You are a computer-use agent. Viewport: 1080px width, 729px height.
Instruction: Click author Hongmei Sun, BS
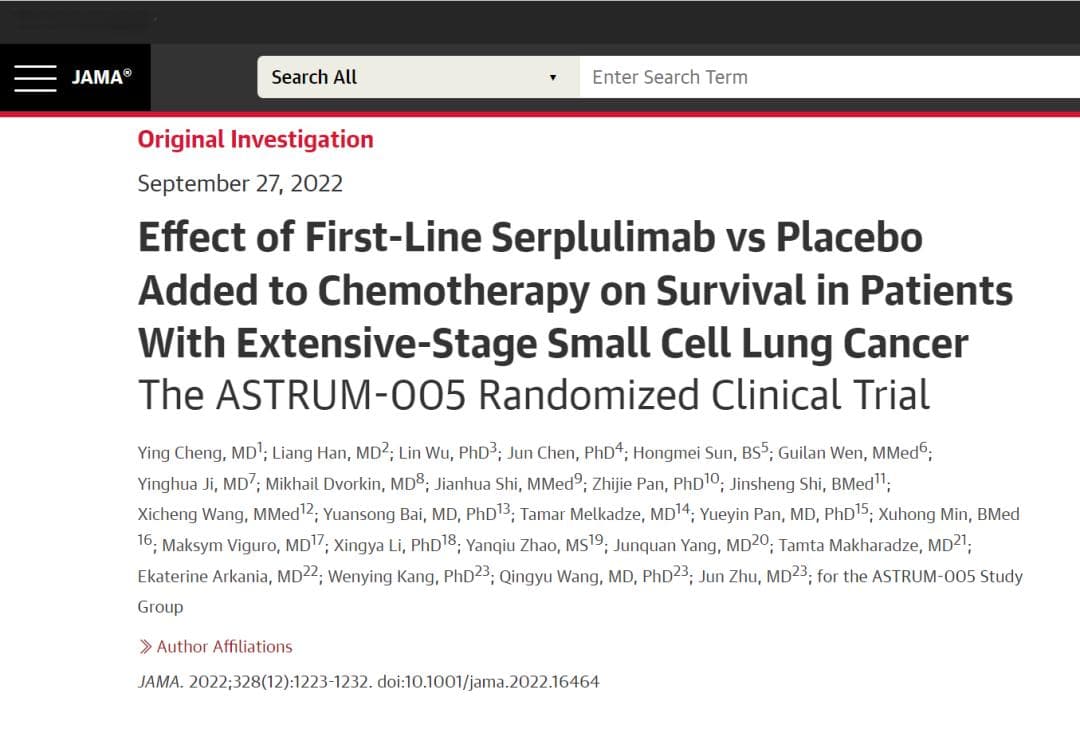(x=696, y=453)
